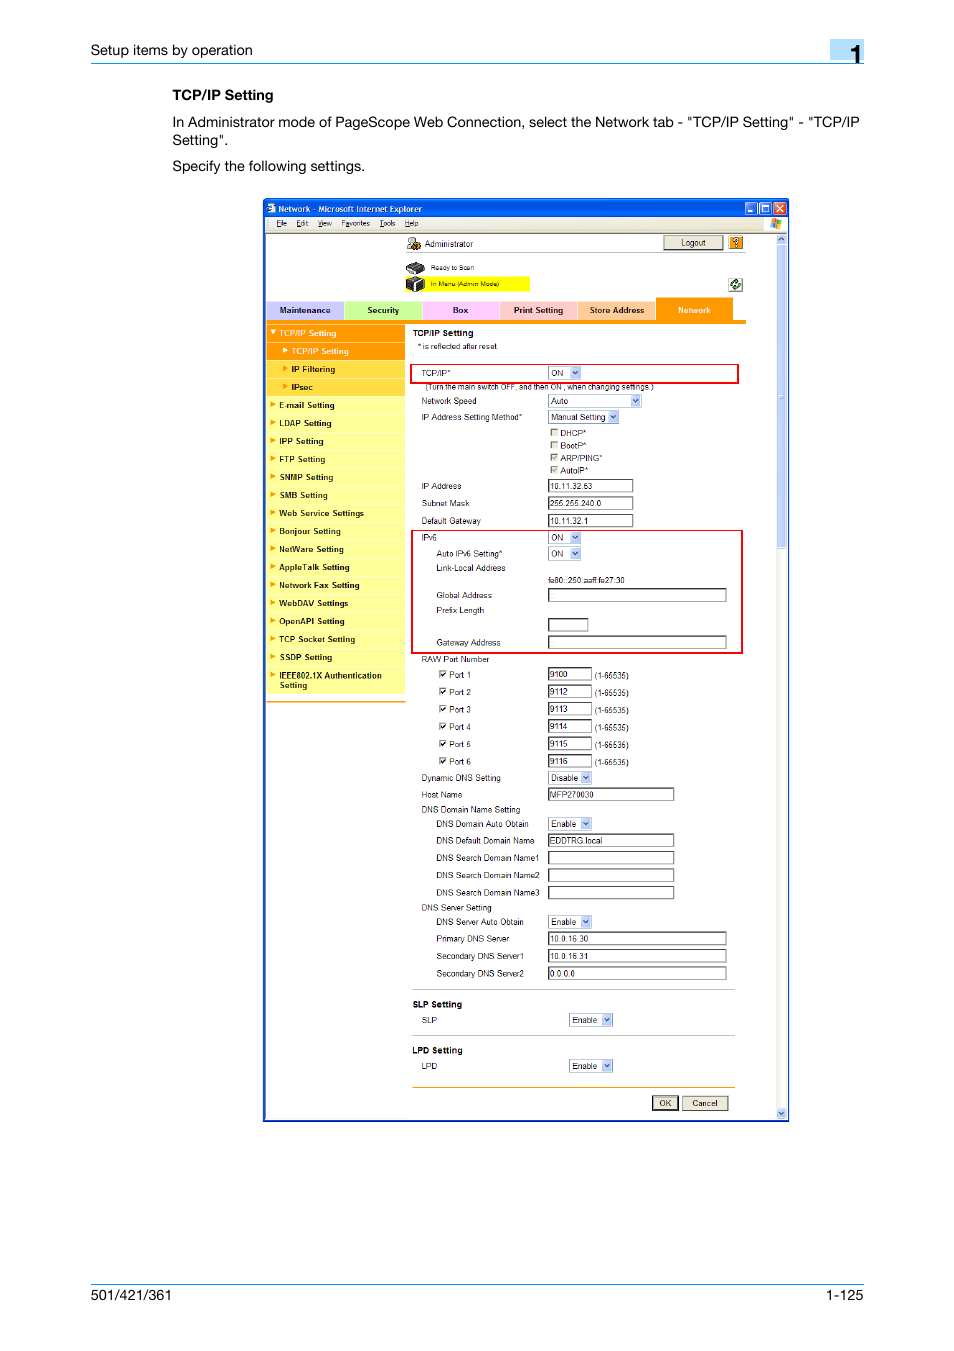Open the File menu
The height and width of the screenshot is (1351, 954).
281,224
